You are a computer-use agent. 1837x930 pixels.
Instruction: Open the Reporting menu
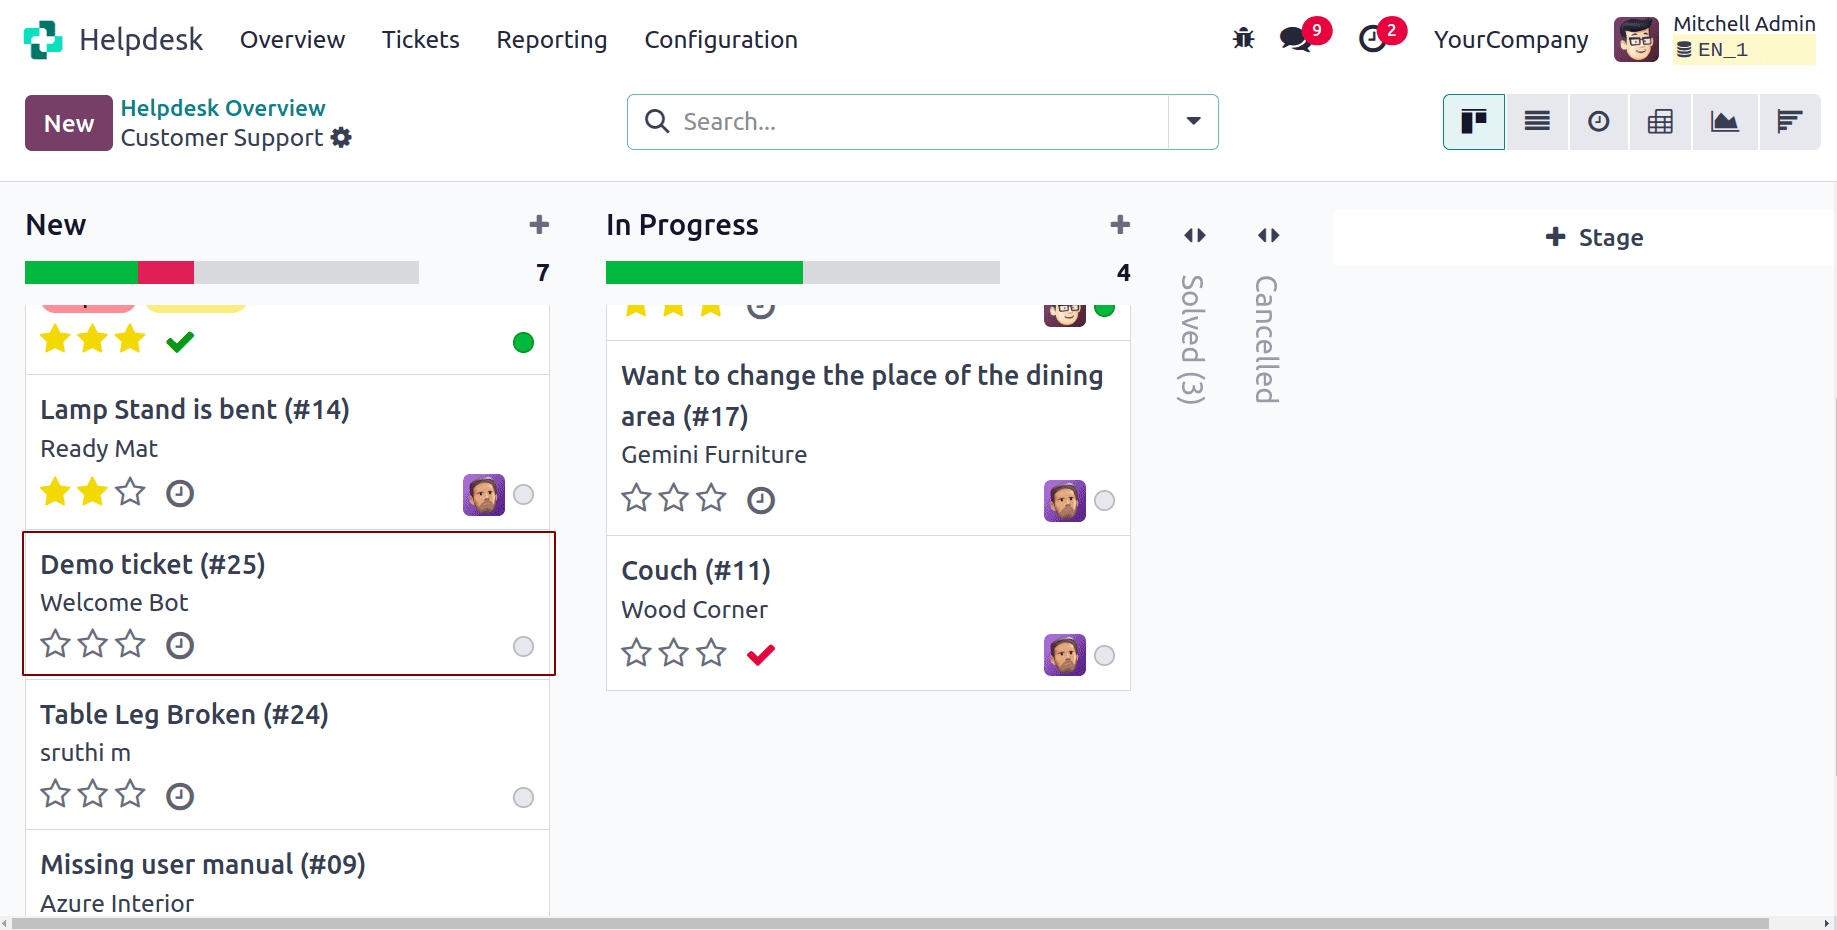coord(551,39)
